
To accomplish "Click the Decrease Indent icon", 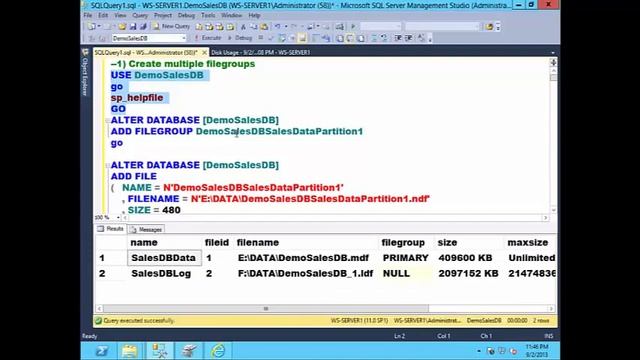I will click(x=398, y=38).
